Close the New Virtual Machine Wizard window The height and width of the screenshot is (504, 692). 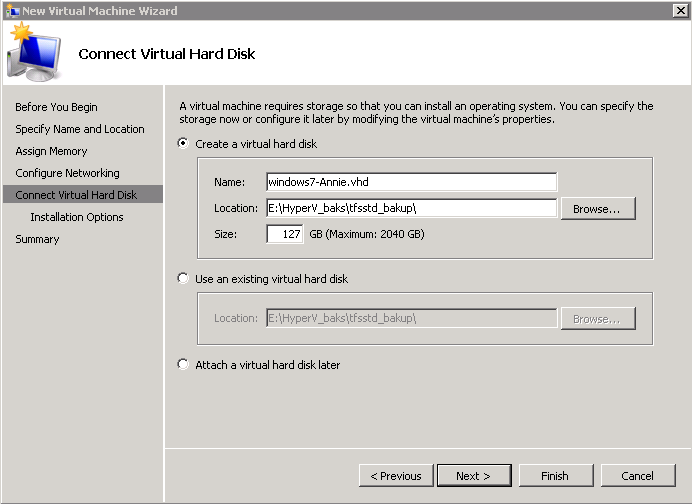(x=680, y=10)
